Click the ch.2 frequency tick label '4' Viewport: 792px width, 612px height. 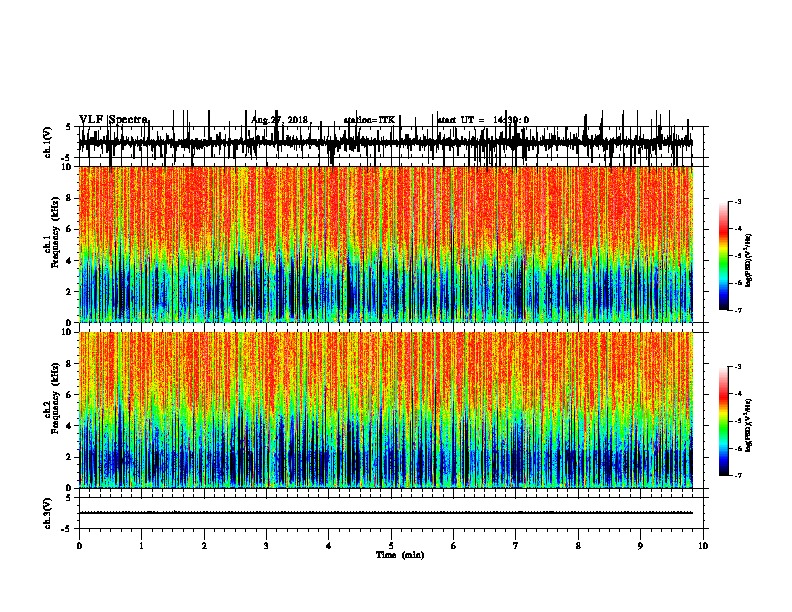coord(69,426)
